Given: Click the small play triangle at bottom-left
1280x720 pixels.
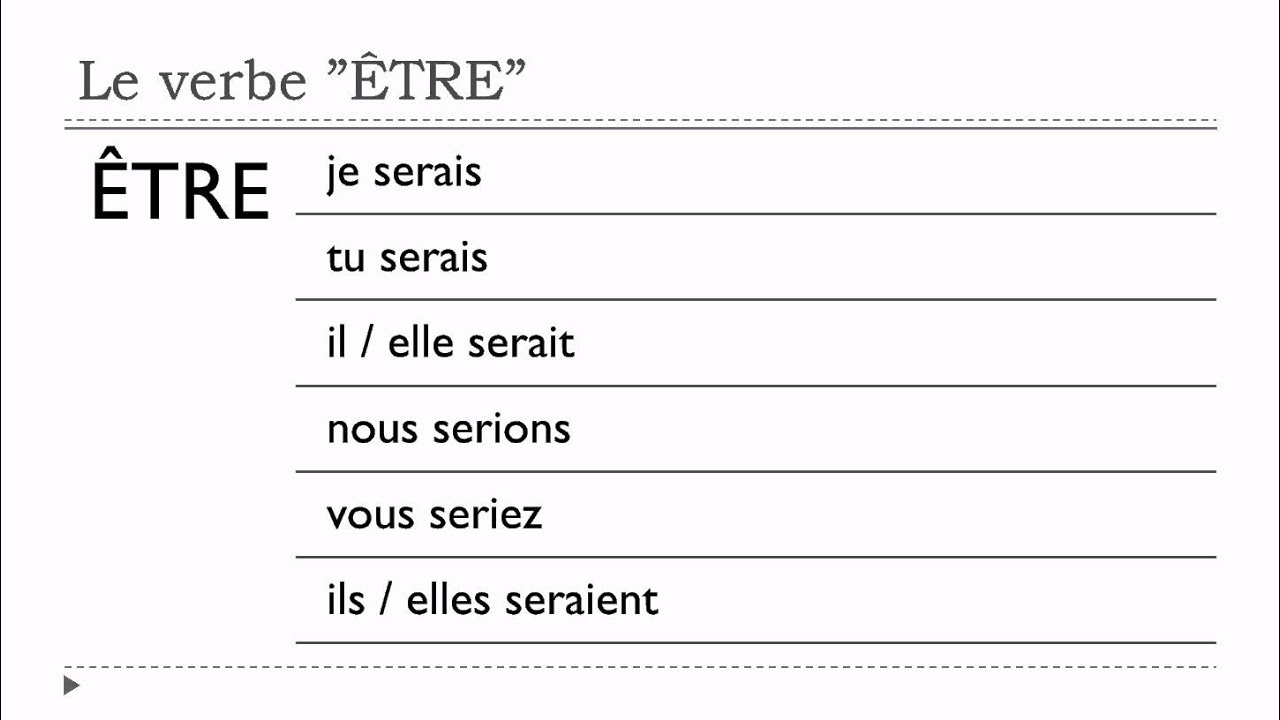Looking at the screenshot, I should (x=70, y=686).
